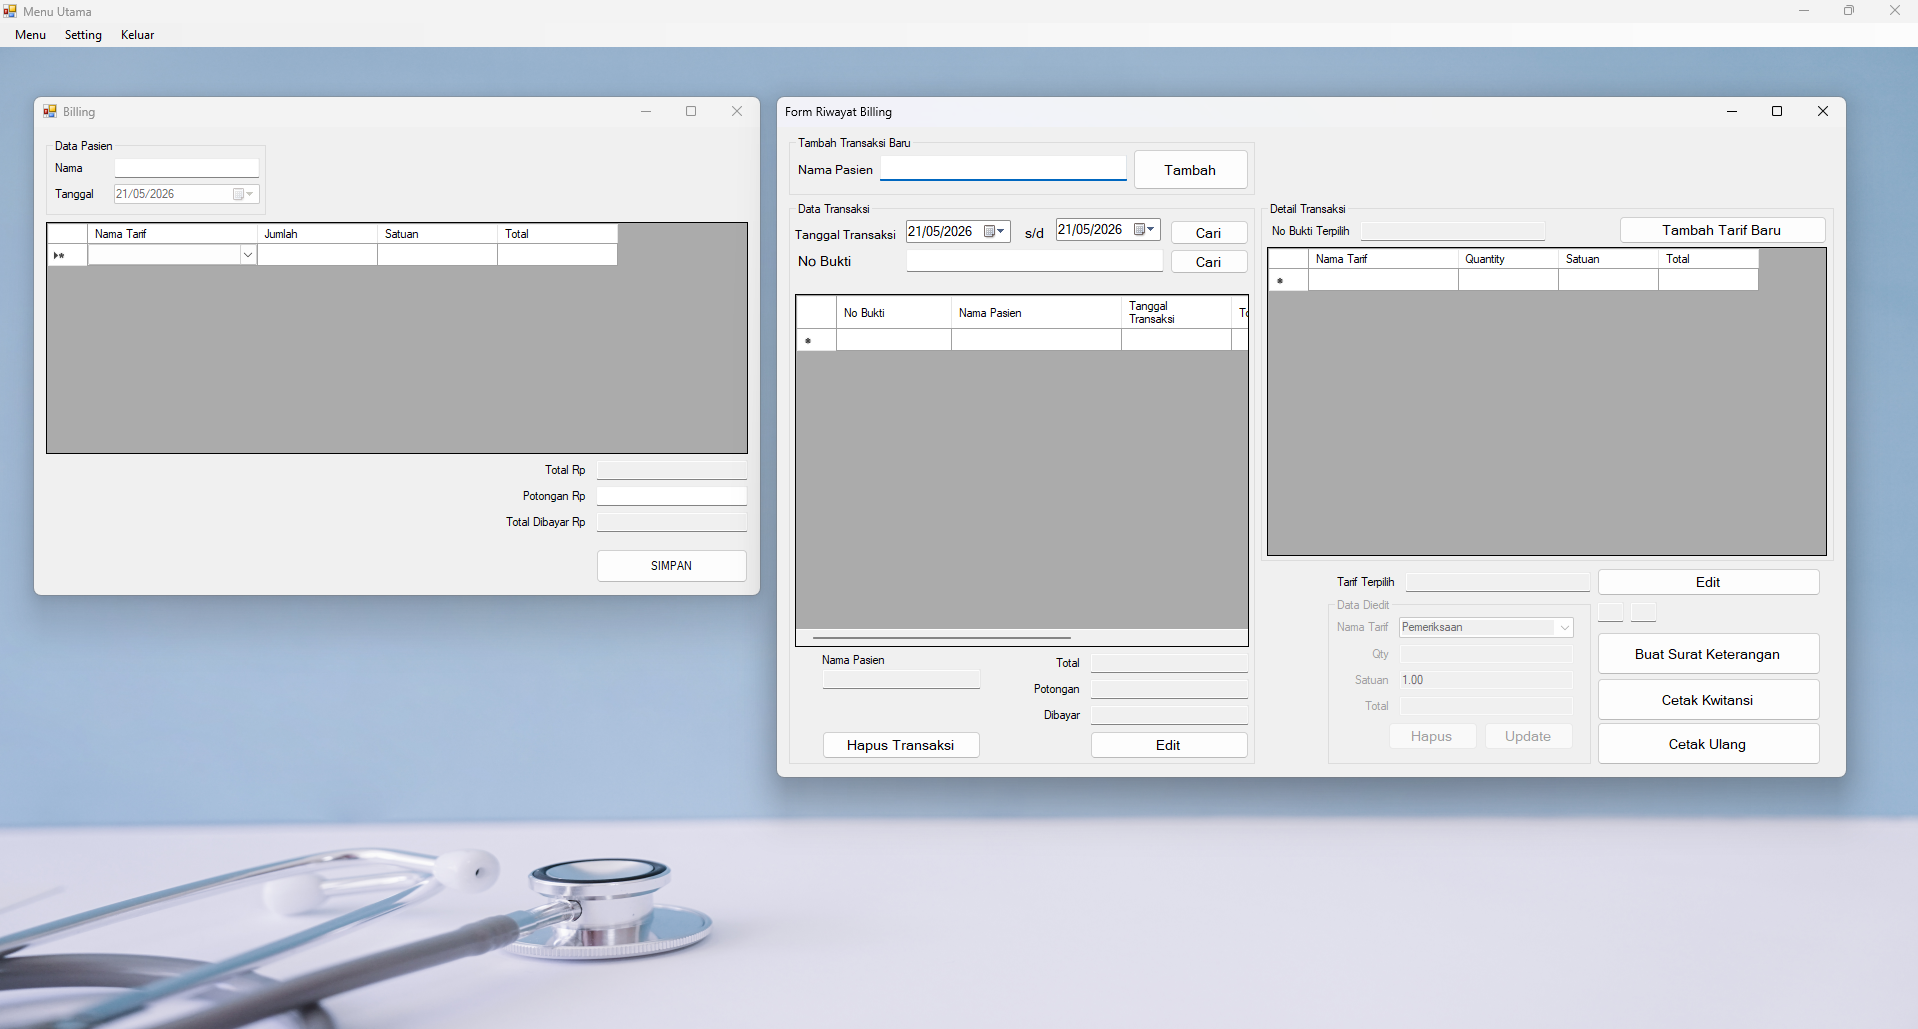1918x1029 pixels.
Task: Open calendar for end Tanggal Transaksi date
Action: point(1144,229)
